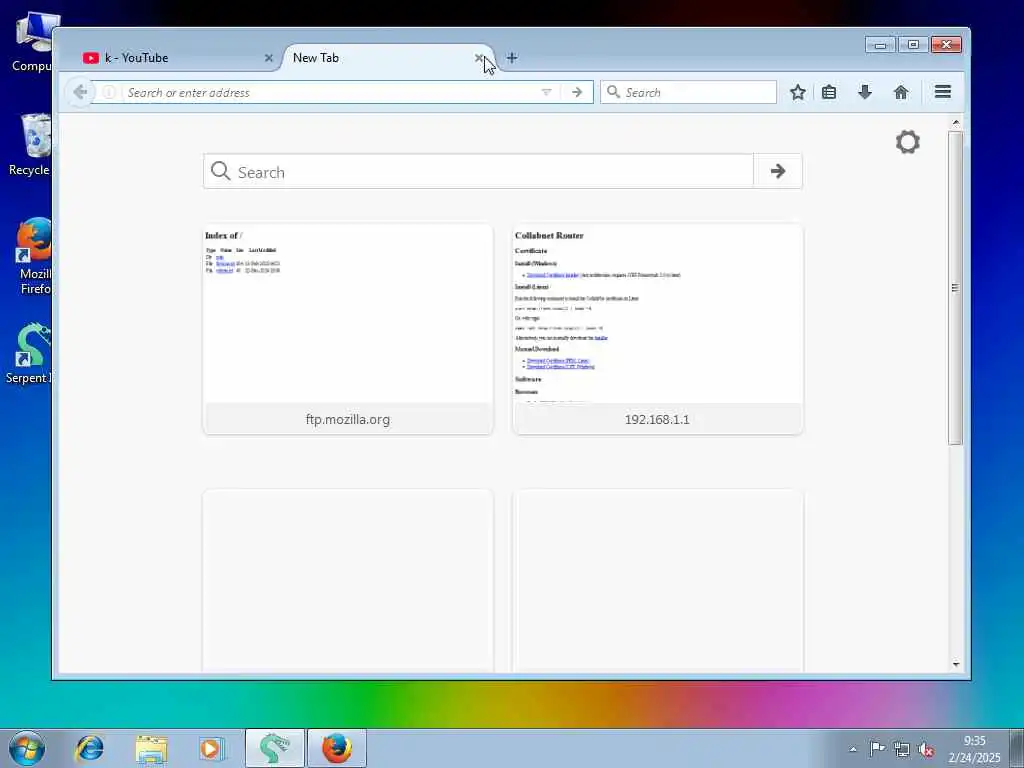Select the Recycle Bin desktop icon
This screenshot has height=768, width=1024.
click(30, 145)
